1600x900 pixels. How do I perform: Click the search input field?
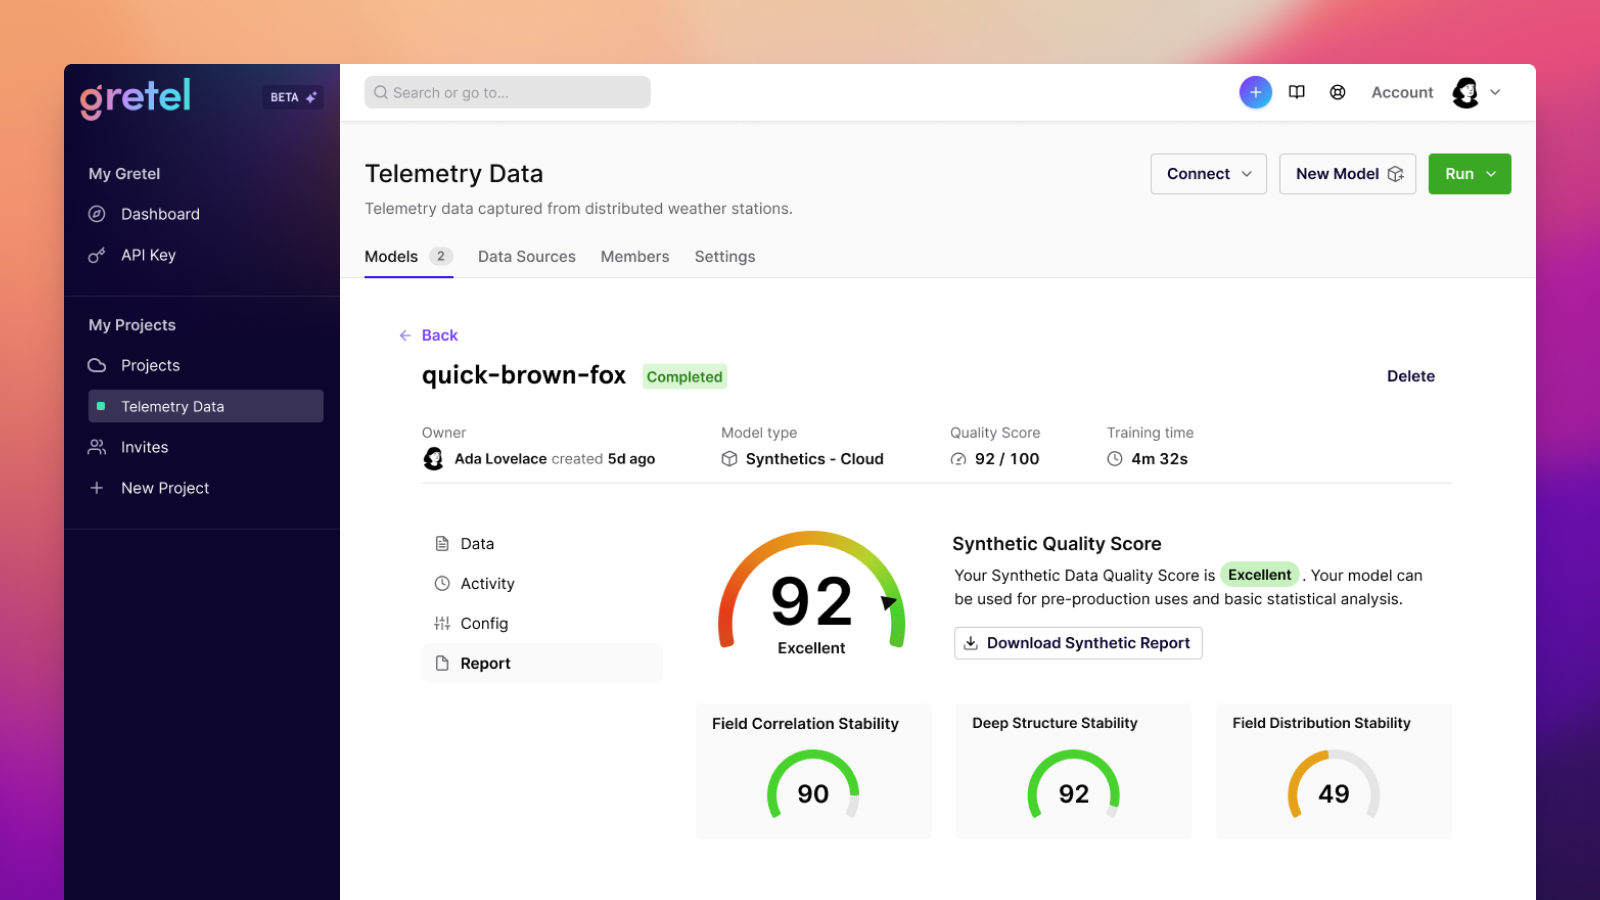click(x=507, y=92)
